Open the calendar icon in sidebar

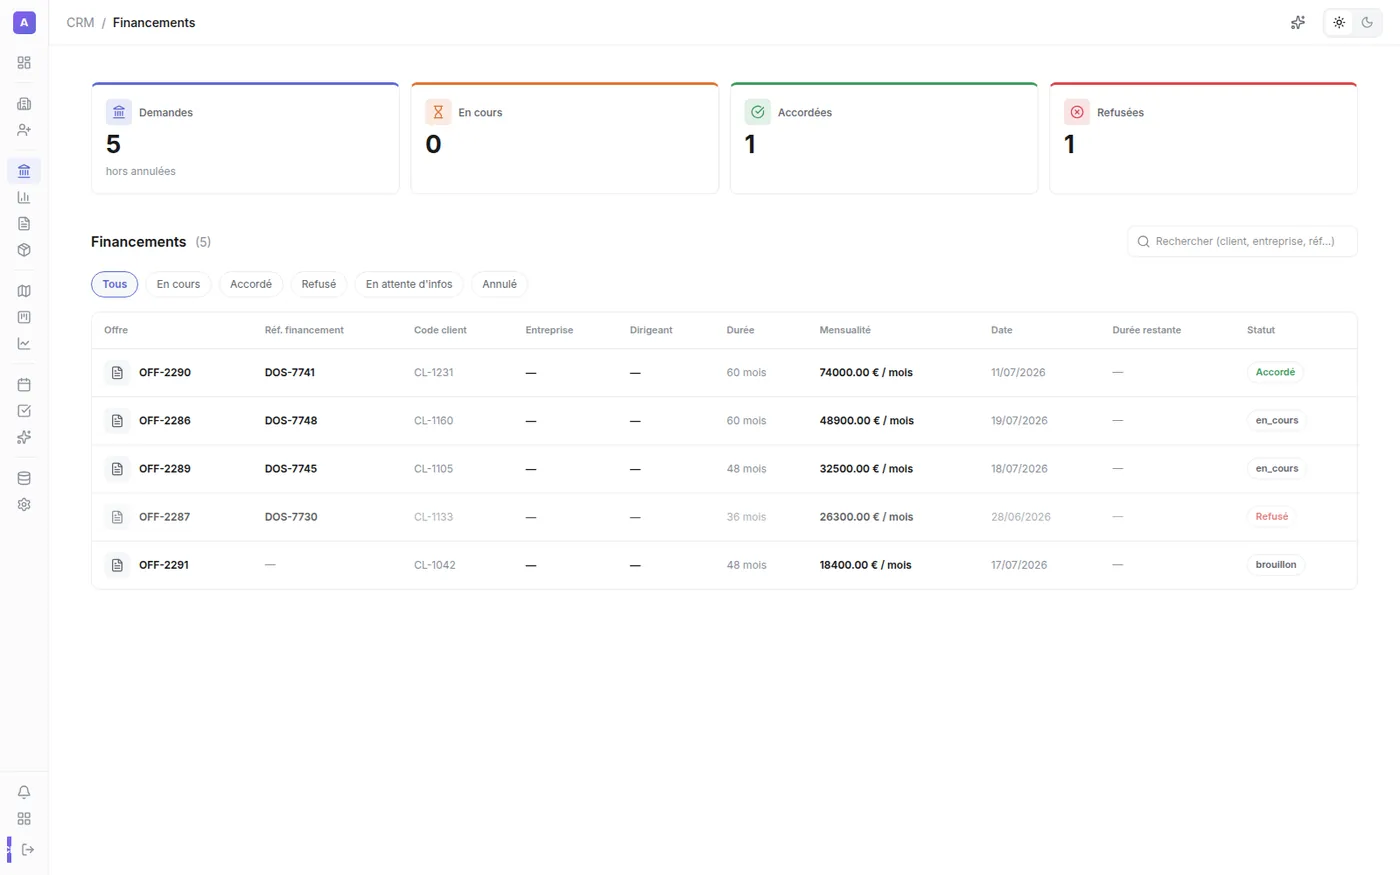coord(24,384)
